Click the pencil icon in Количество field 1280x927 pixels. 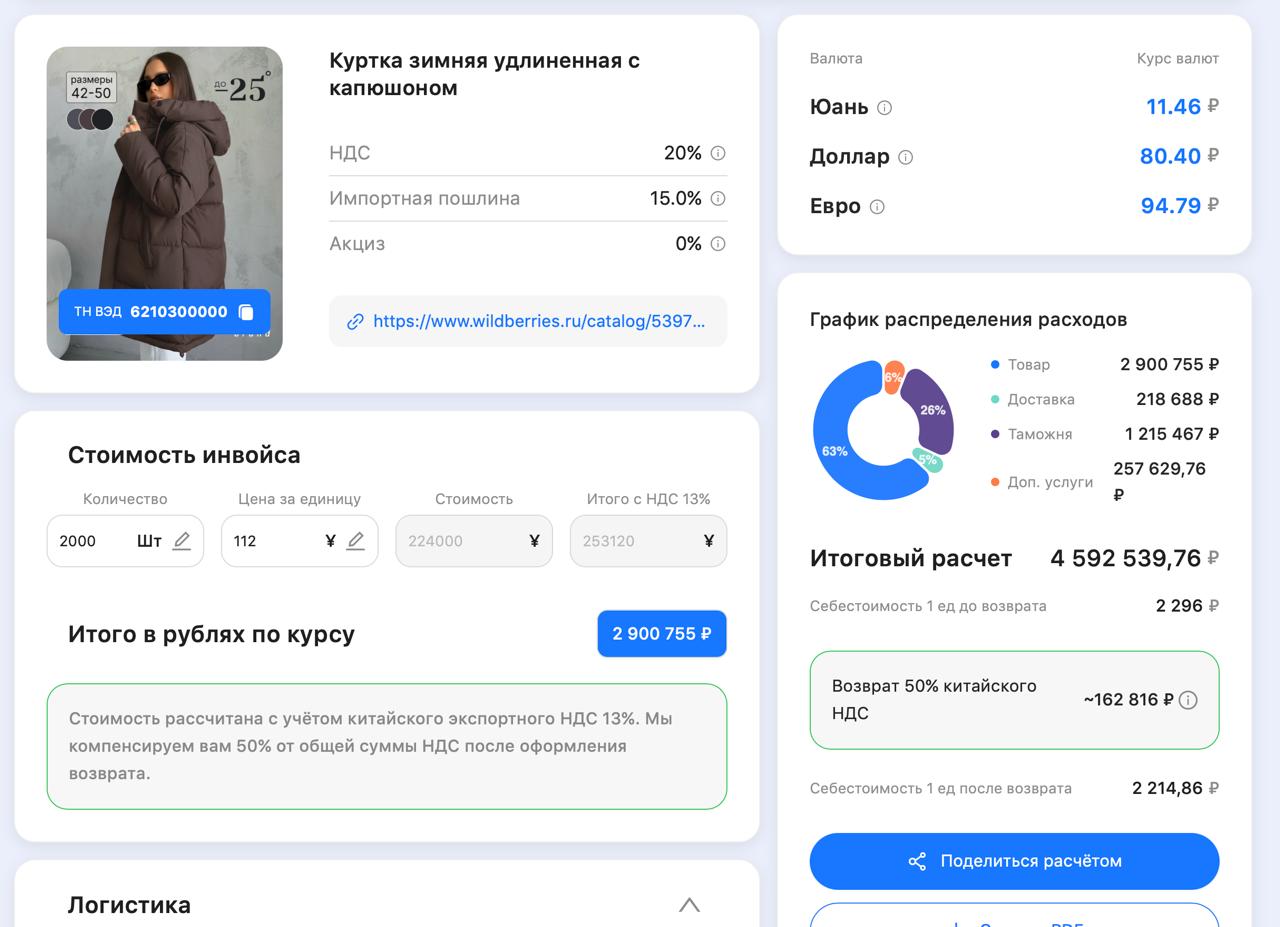(181, 541)
